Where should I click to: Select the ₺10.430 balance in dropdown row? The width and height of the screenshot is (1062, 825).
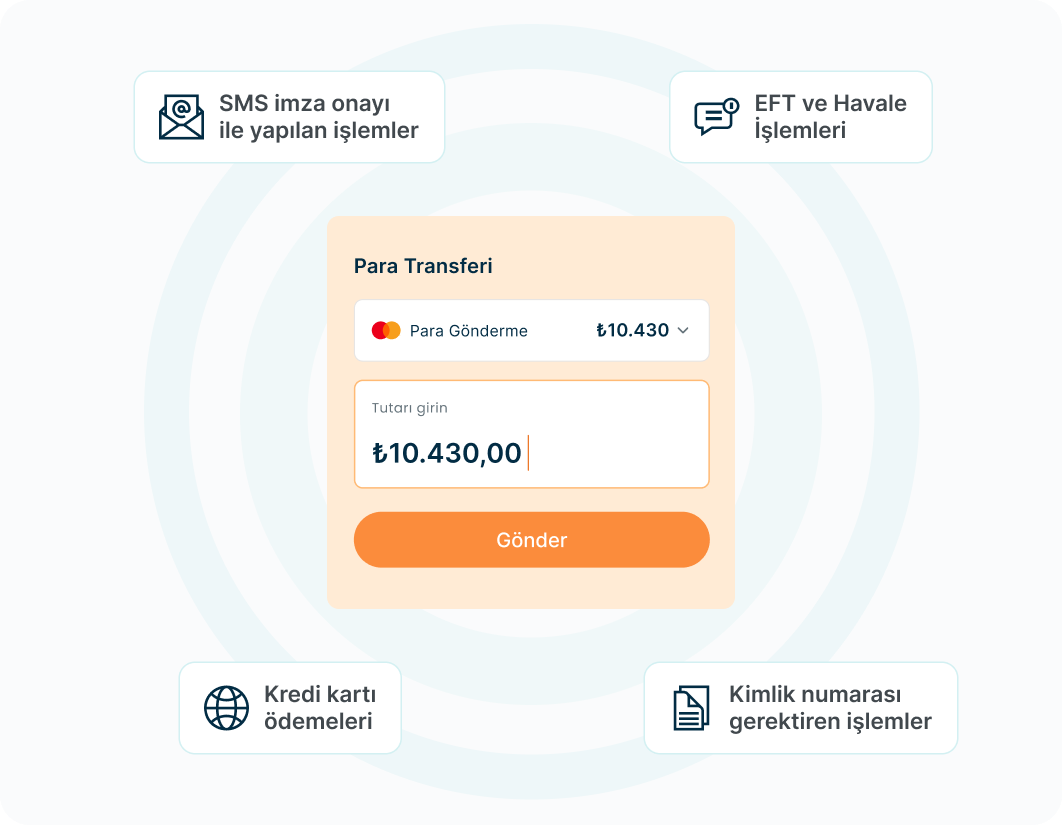tap(632, 331)
